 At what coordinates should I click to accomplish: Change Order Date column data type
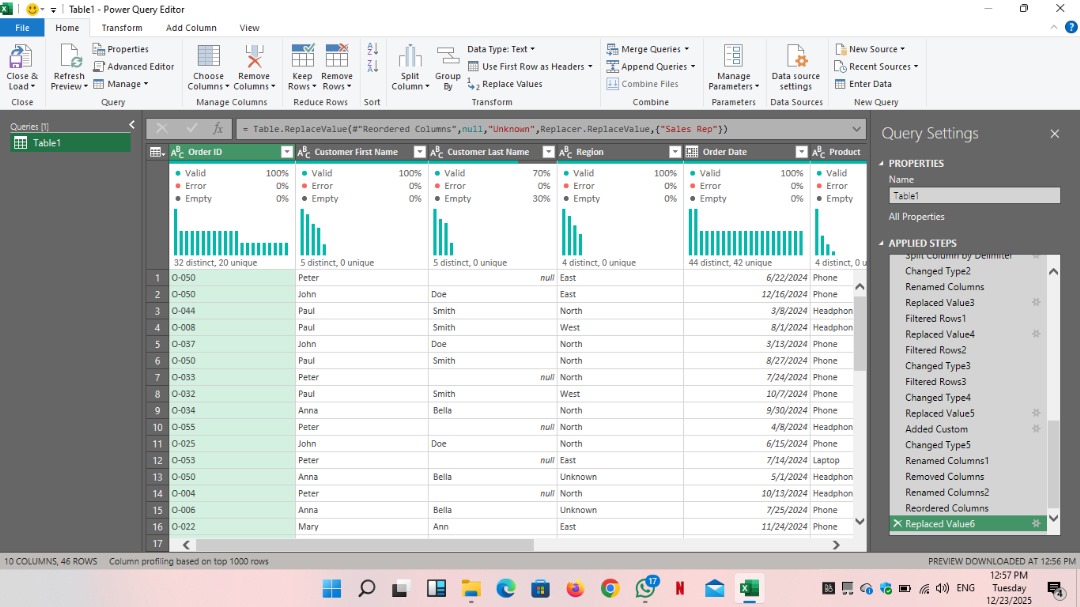click(692, 152)
